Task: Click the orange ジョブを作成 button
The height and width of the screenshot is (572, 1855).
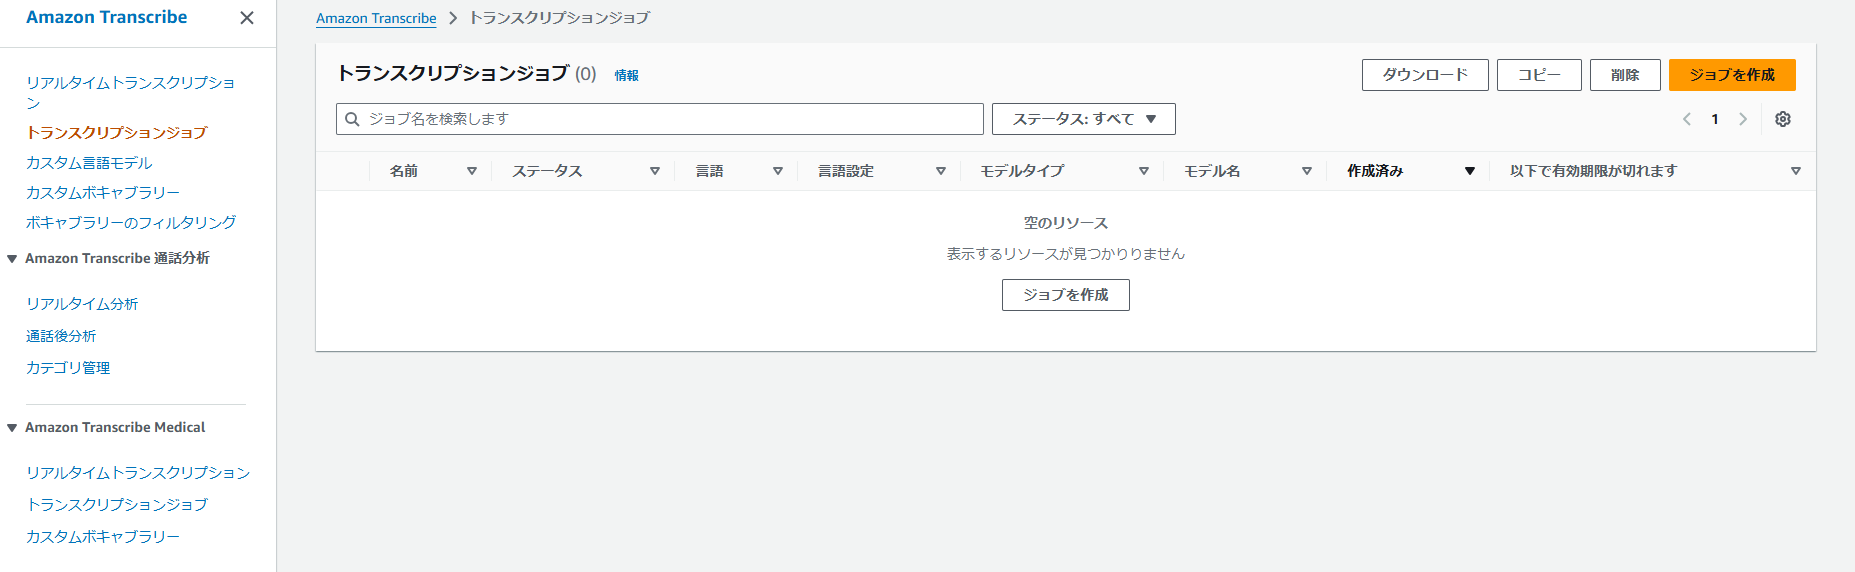Action: click(1732, 75)
